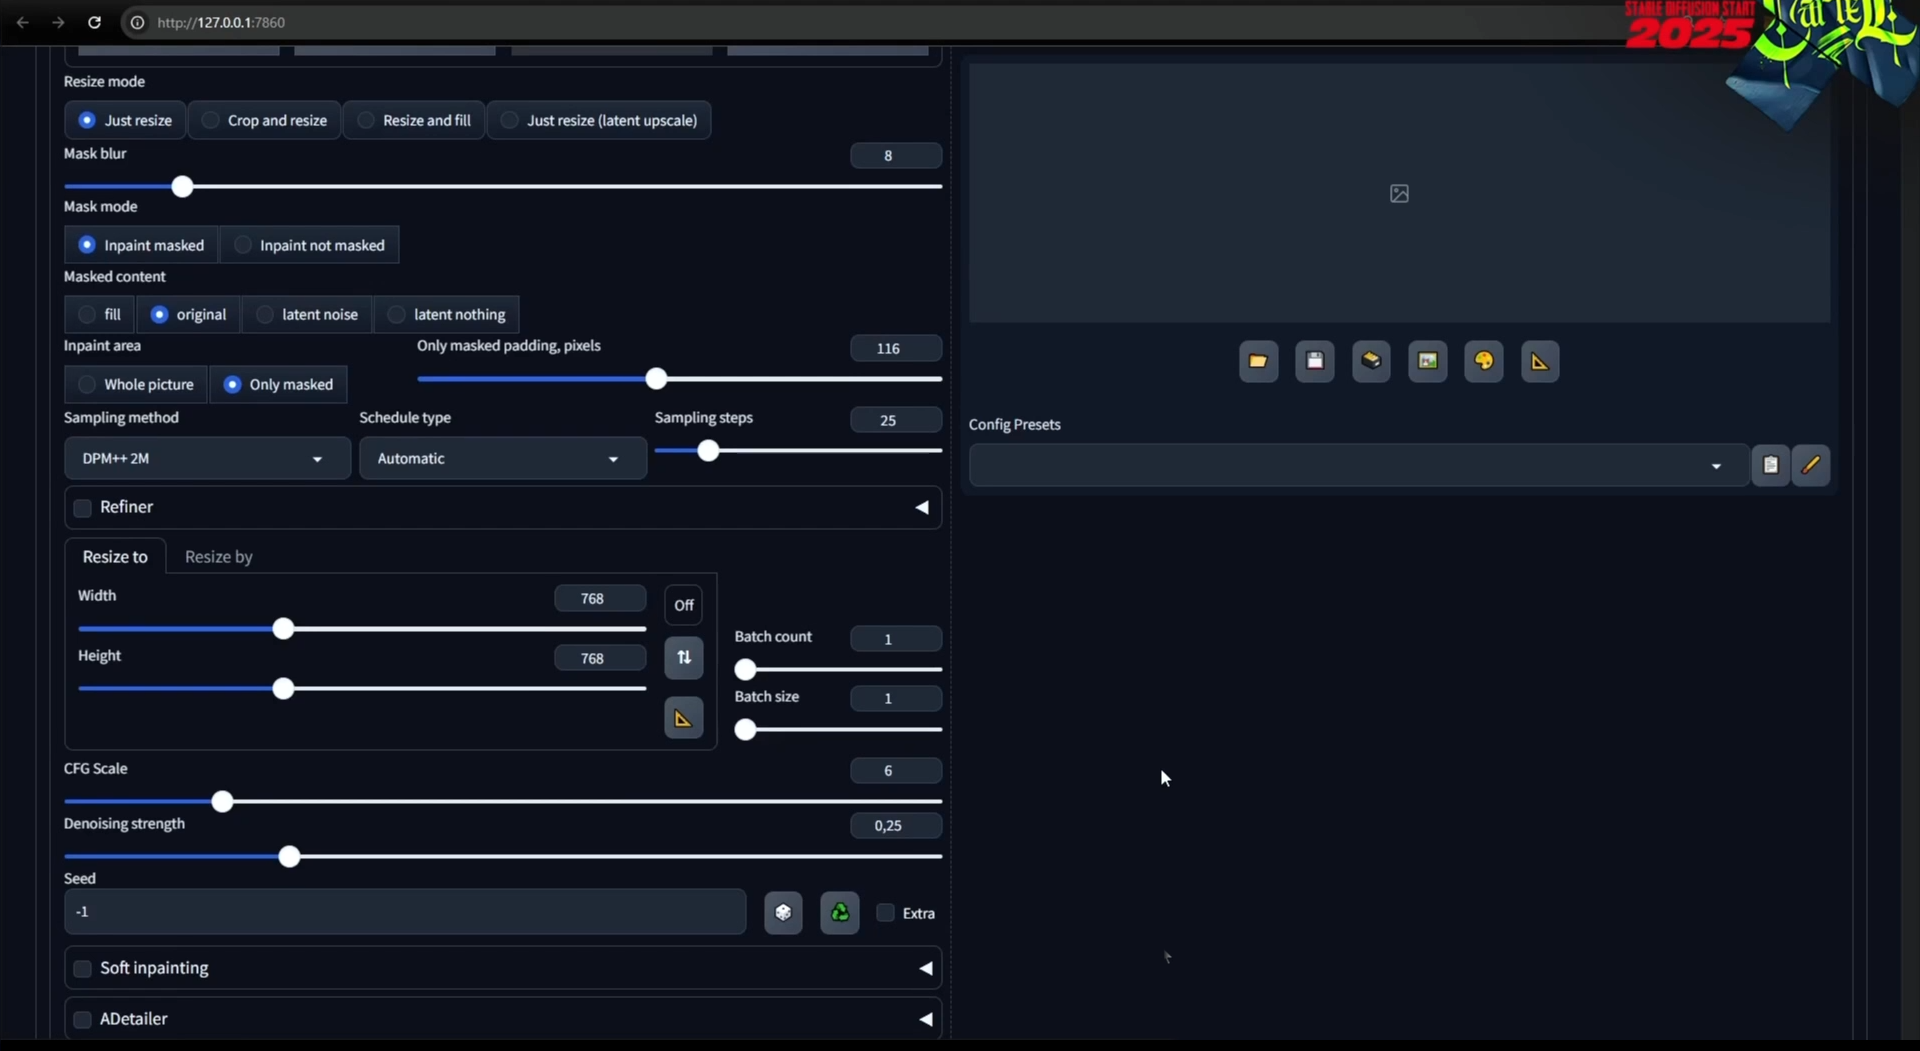
Task: Click the zip archive save icon
Action: coord(1371,361)
